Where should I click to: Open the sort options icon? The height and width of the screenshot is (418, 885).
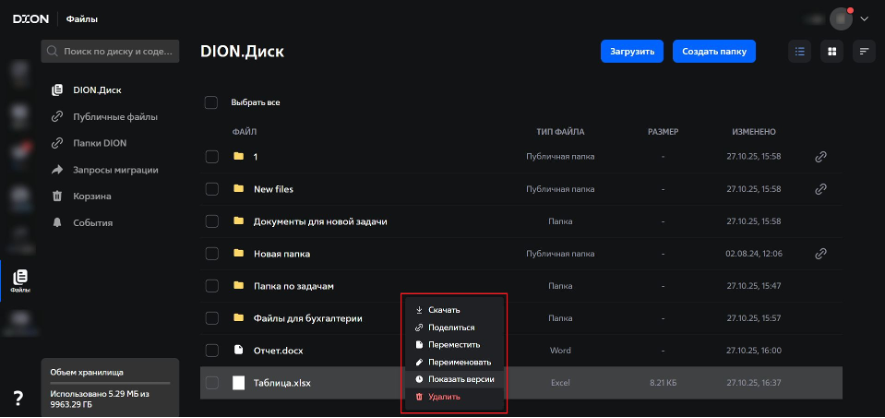pos(864,51)
